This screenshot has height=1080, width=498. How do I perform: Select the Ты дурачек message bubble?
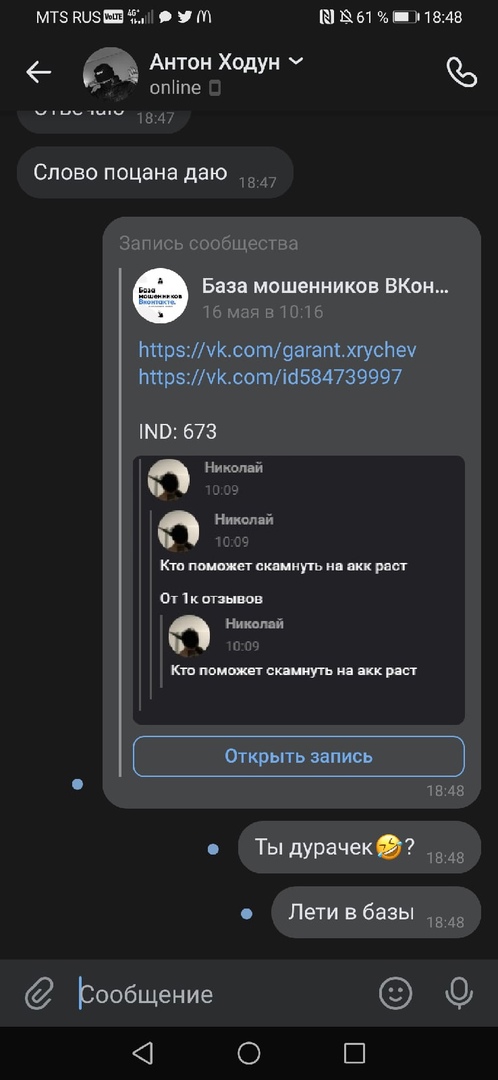[359, 847]
